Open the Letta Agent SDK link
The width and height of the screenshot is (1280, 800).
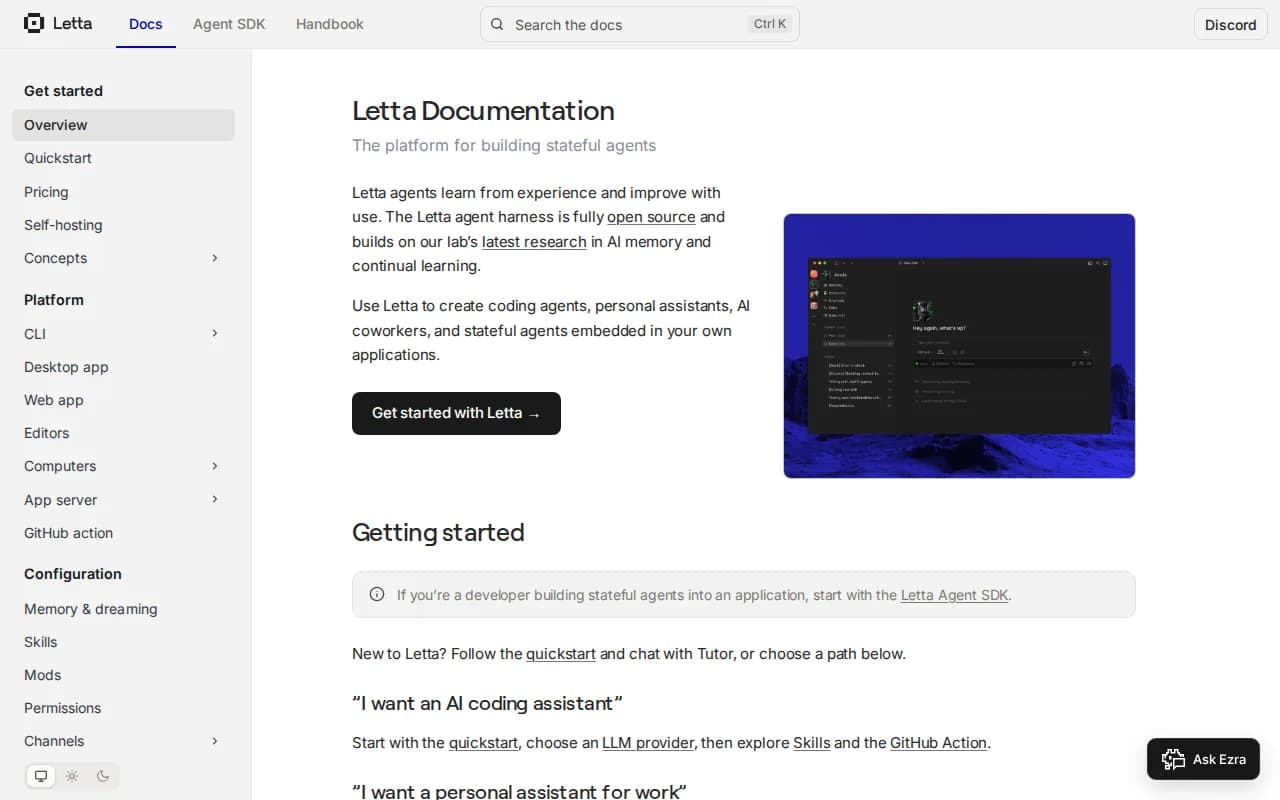point(955,595)
